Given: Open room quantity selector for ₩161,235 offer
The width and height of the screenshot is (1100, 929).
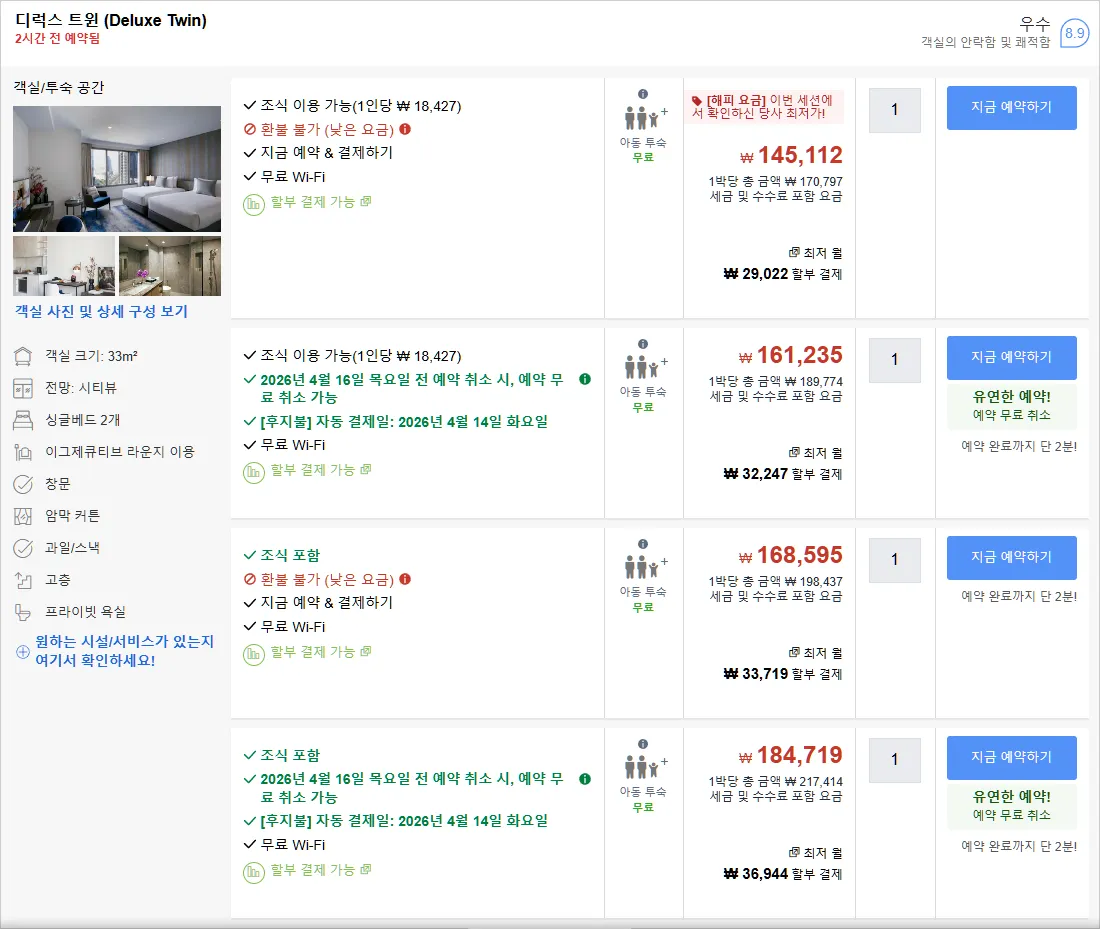Looking at the screenshot, I should point(894,360).
